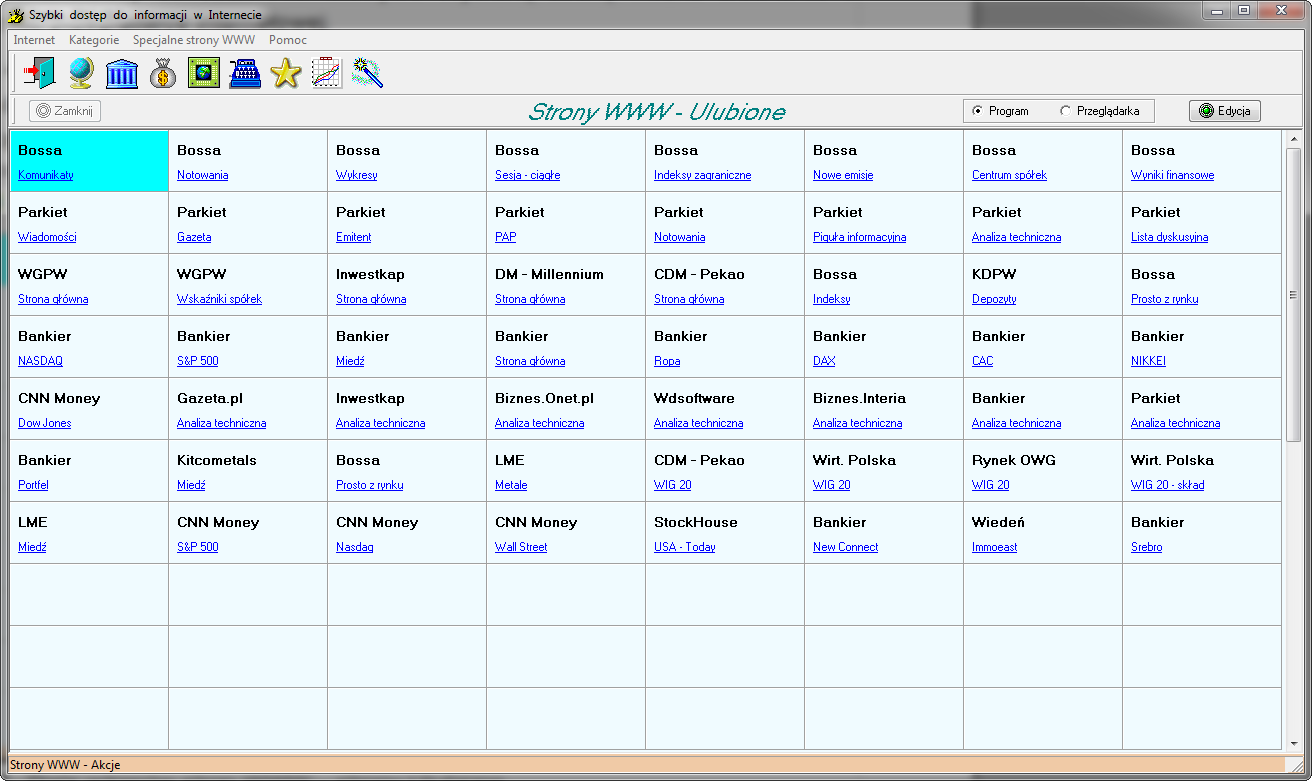Click the magic wand toolbar icon
Image resolution: width=1312 pixels, height=781 pixels.
368,73
